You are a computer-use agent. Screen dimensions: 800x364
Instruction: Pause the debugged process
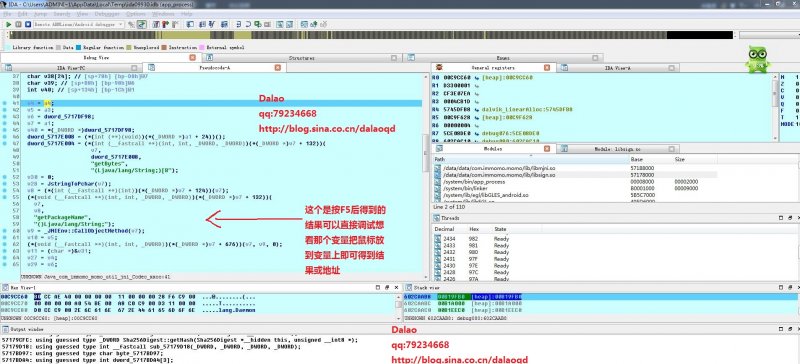click(x=18, y=24)
